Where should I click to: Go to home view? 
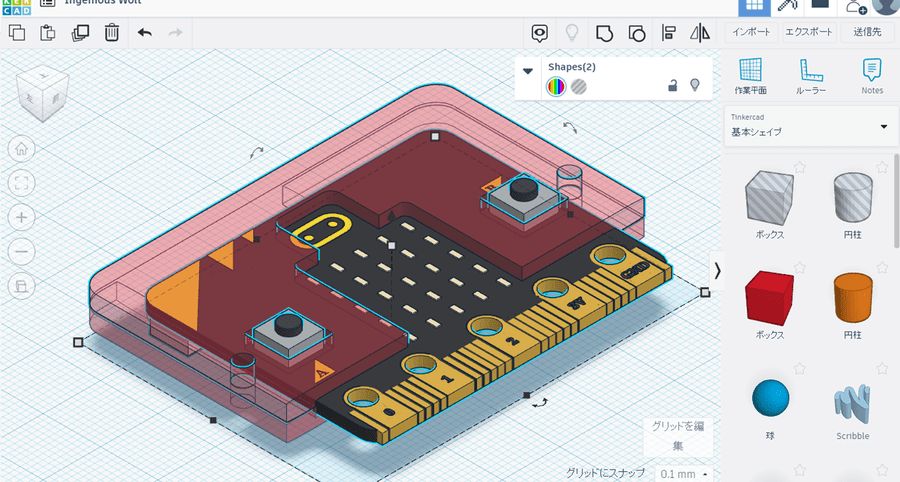click(x=21, y=149)
